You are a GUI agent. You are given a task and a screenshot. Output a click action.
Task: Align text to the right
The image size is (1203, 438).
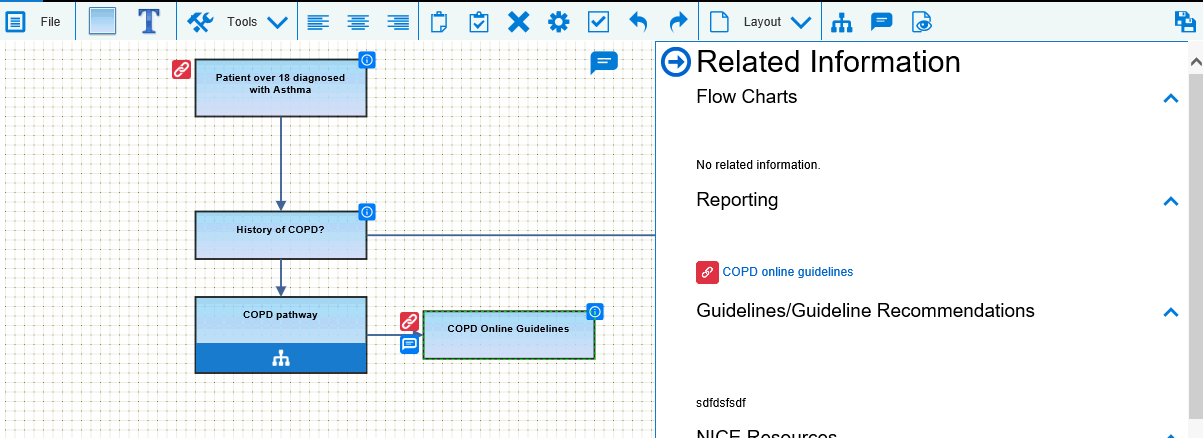(398, 22)
